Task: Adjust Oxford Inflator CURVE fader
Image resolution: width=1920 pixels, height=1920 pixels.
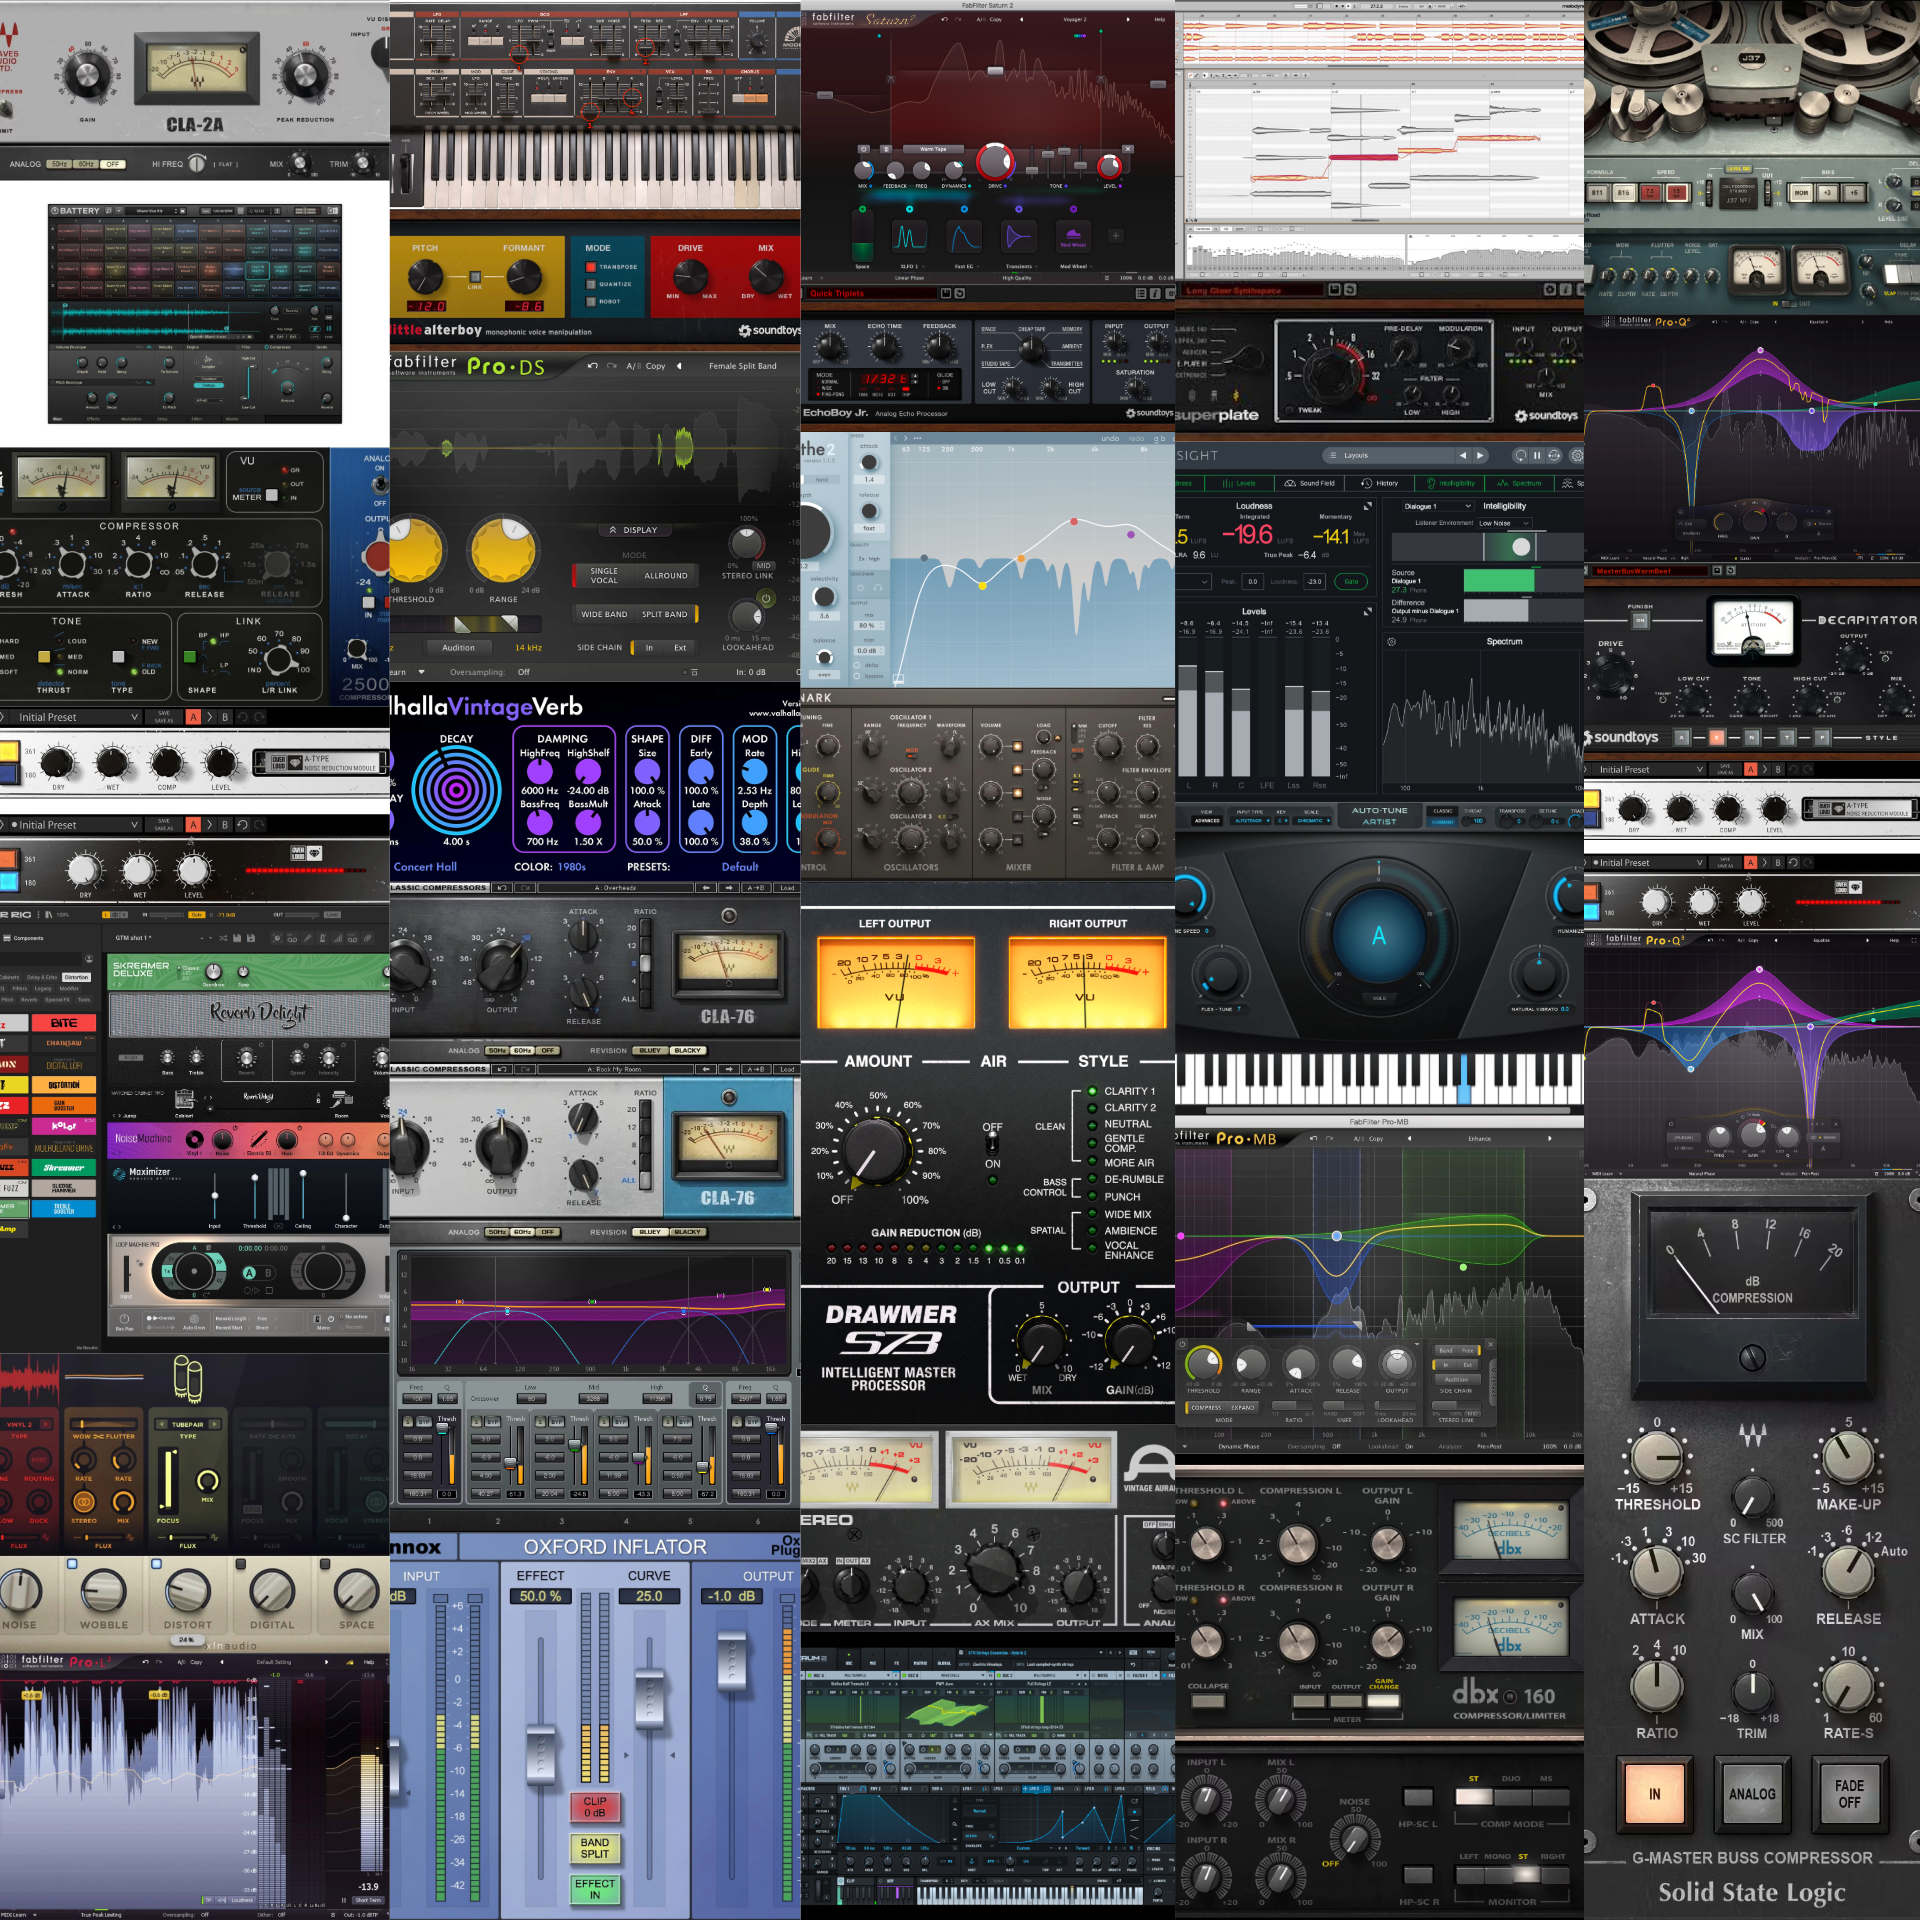Action: tap(649, 1698)
